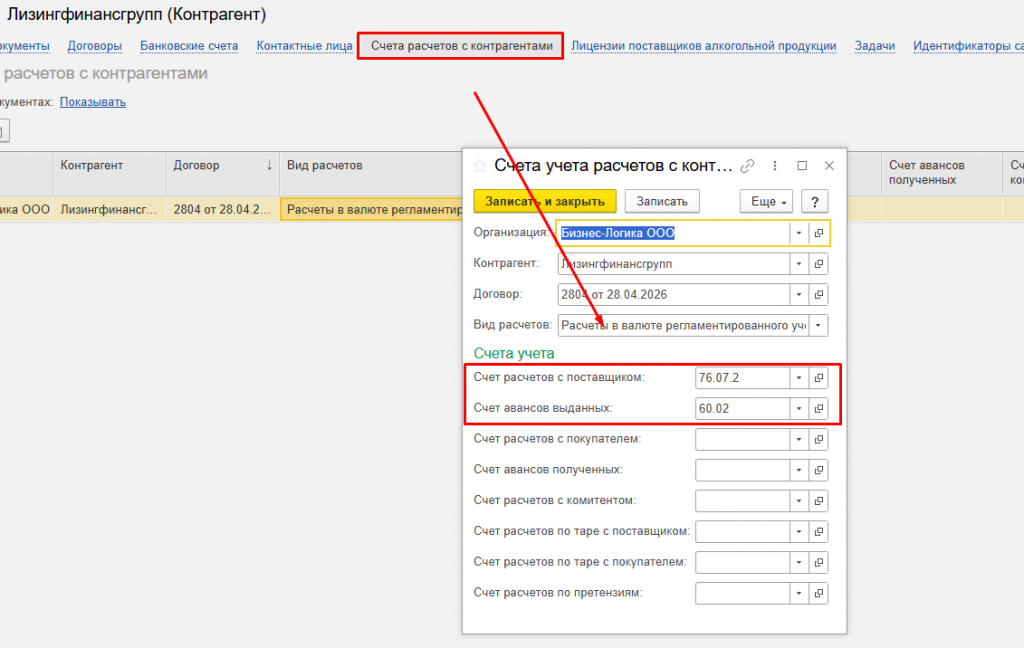
Task: Click into Счет расчетов с комитентом field
Action: tap(743, 500)
